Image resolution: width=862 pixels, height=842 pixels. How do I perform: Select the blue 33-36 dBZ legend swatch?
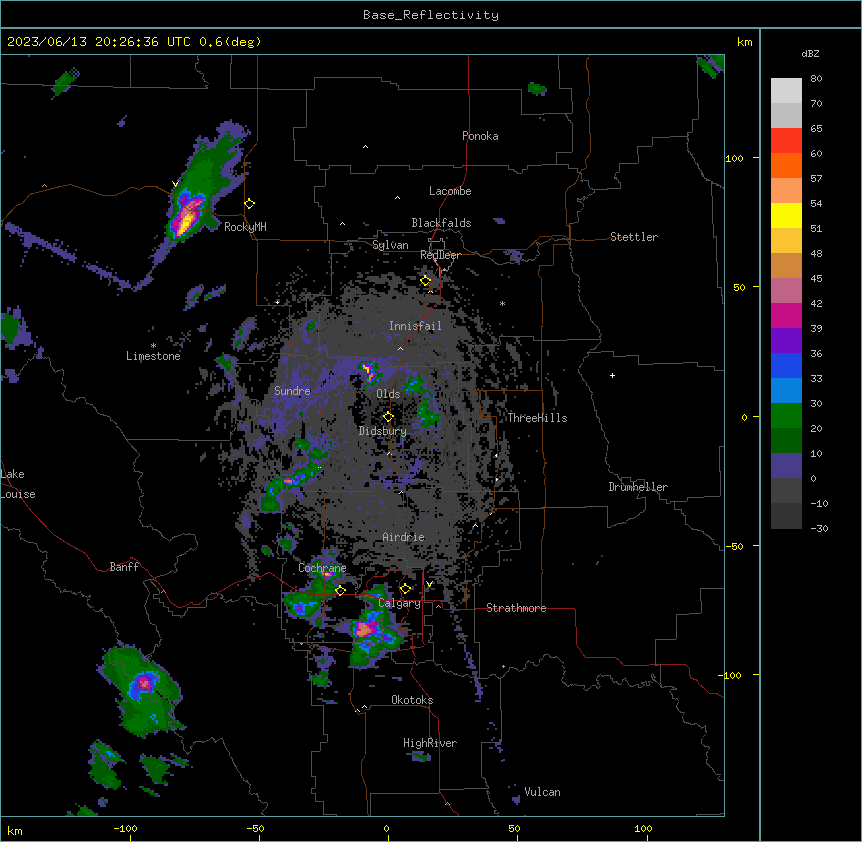[786, 365]
